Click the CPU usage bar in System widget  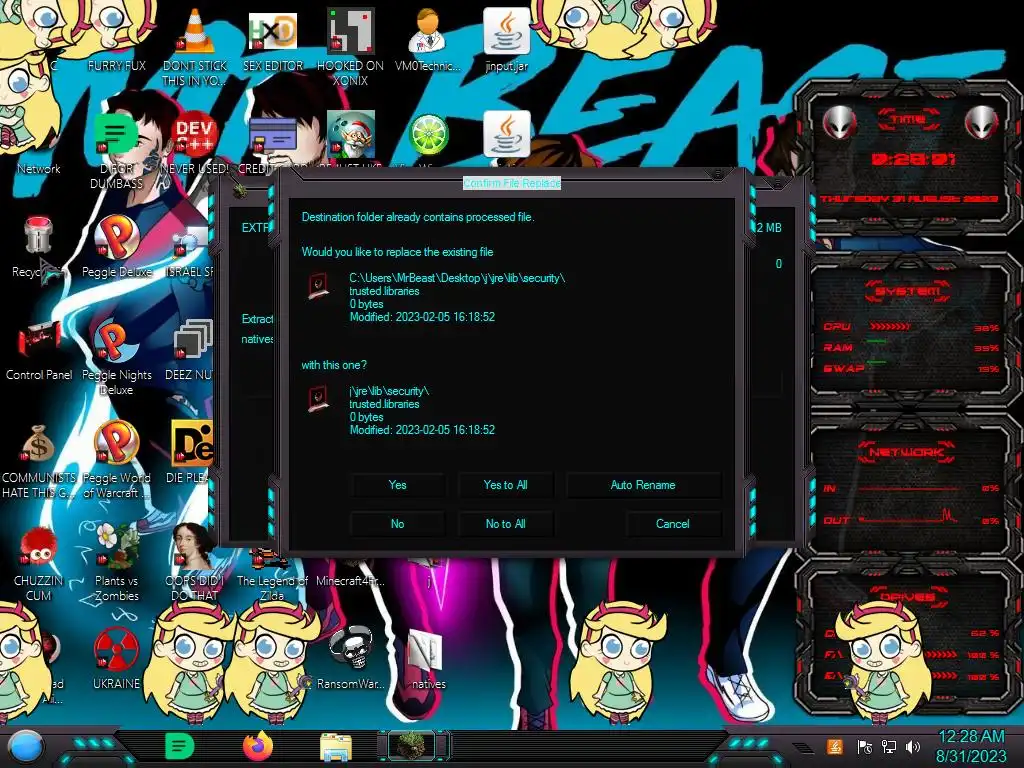890,326
